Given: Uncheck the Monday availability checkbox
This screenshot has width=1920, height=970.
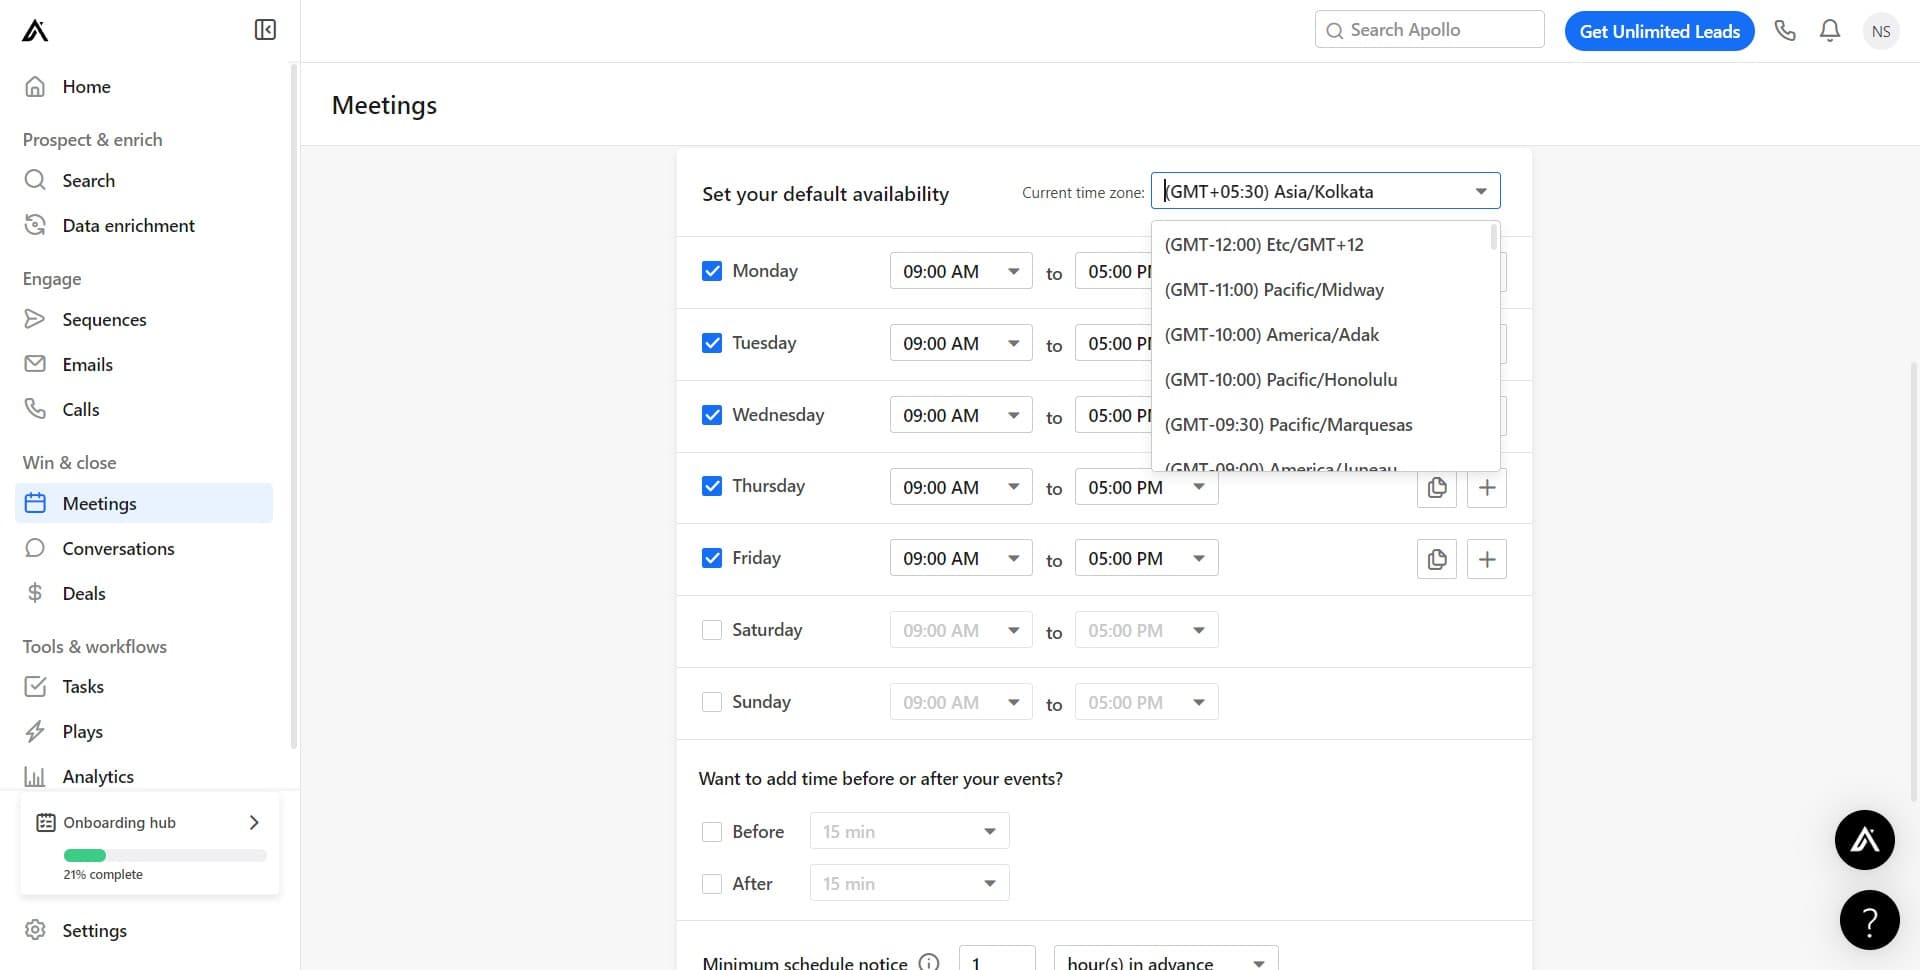Looking at the screenshot, I should (712, 271).
